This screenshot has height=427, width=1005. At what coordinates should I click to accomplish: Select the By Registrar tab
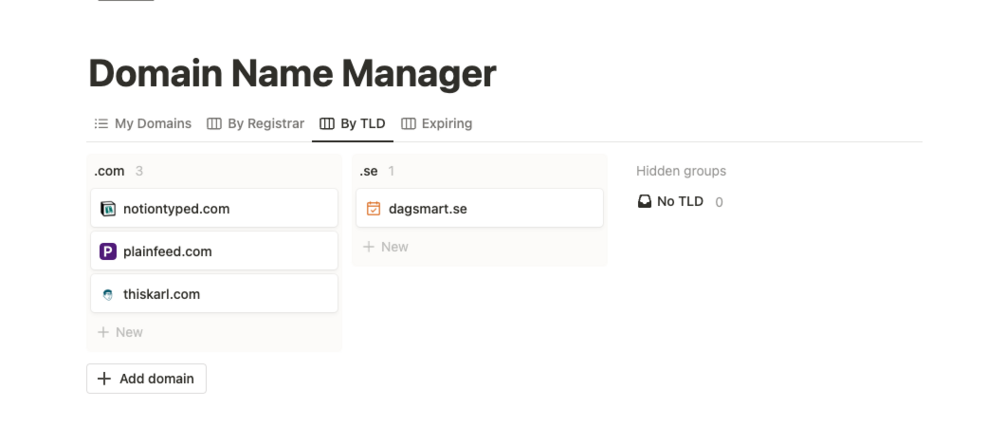(265, 124)
